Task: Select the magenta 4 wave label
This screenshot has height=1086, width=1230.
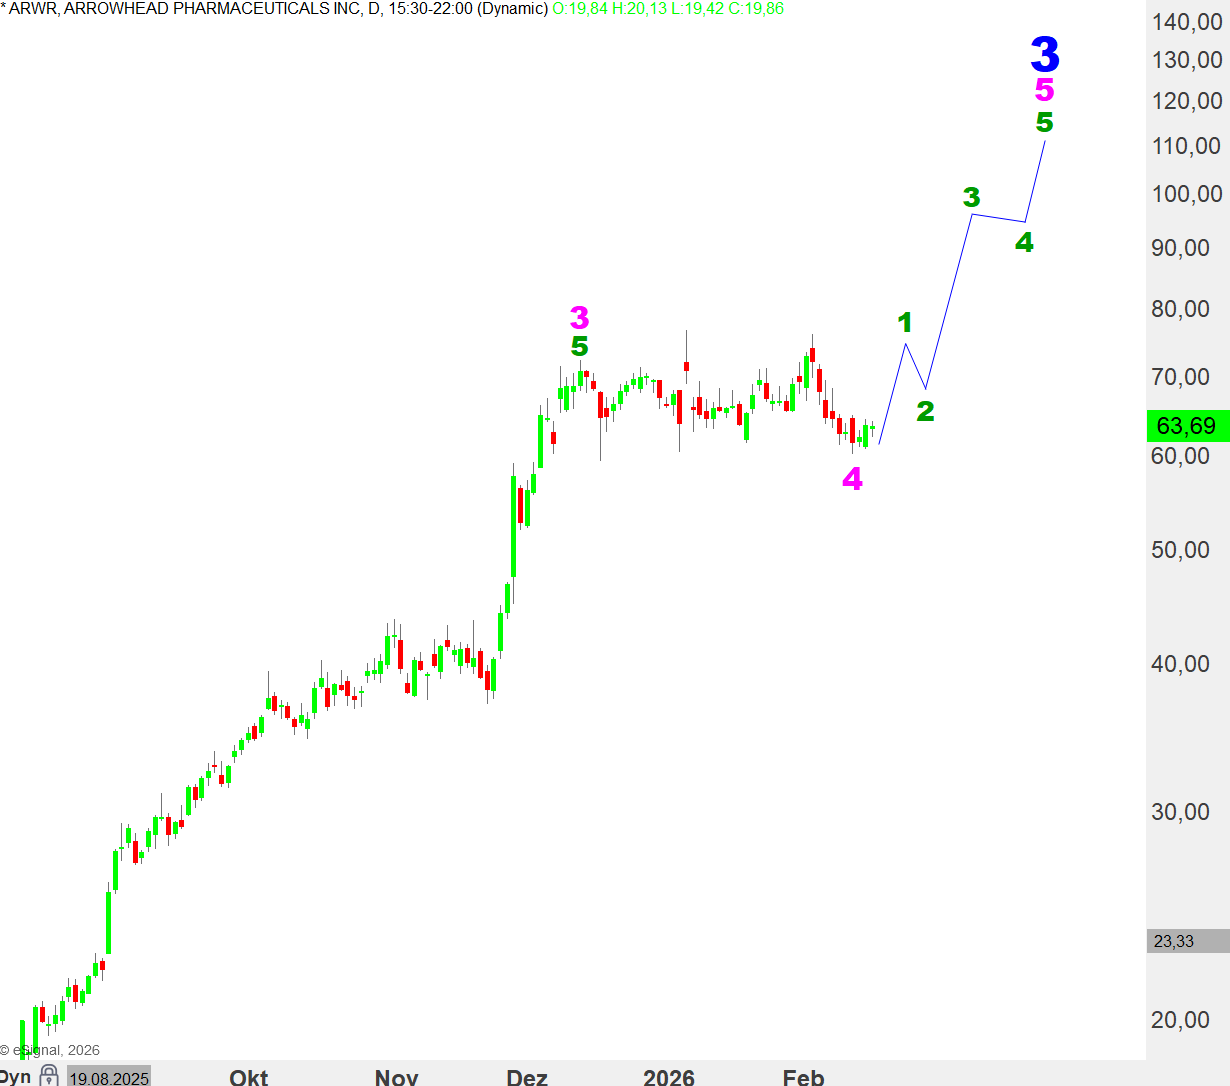Action: (852, 480)
